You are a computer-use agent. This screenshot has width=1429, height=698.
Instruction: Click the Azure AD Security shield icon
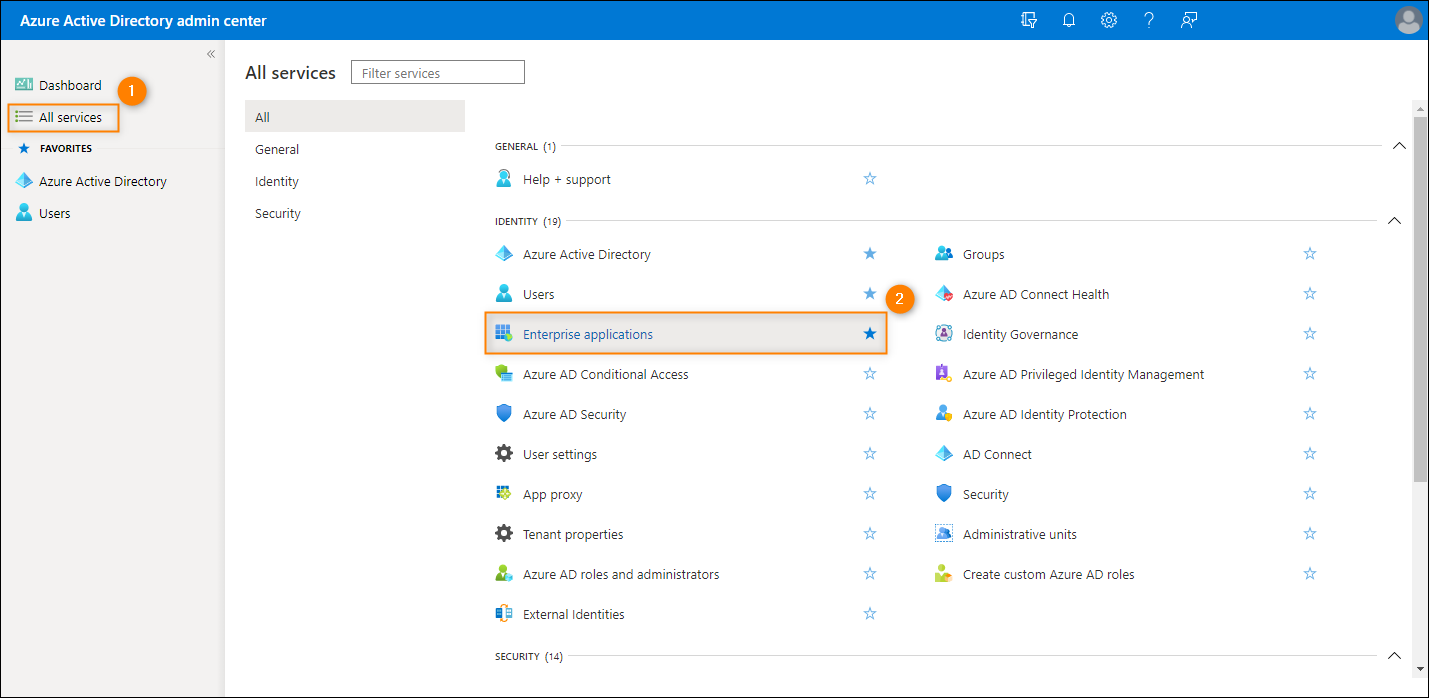tap(504, 414)
